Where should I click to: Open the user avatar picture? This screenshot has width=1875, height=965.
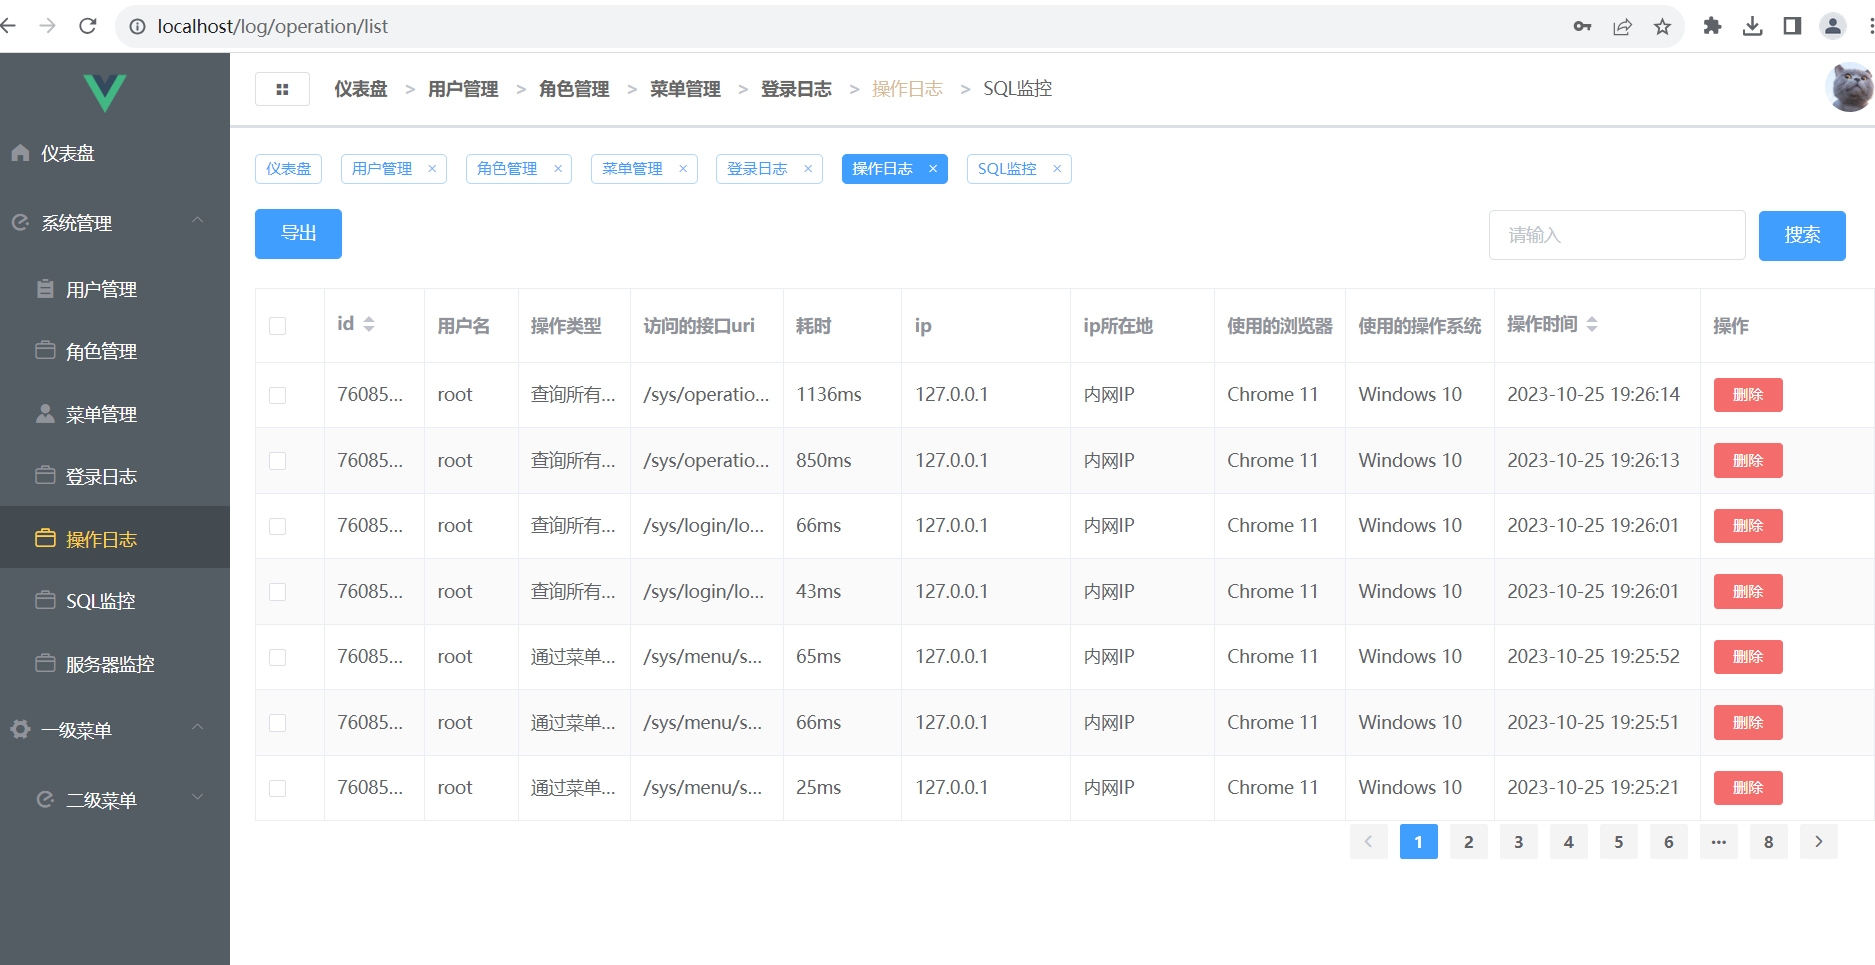click(1849, 88)
